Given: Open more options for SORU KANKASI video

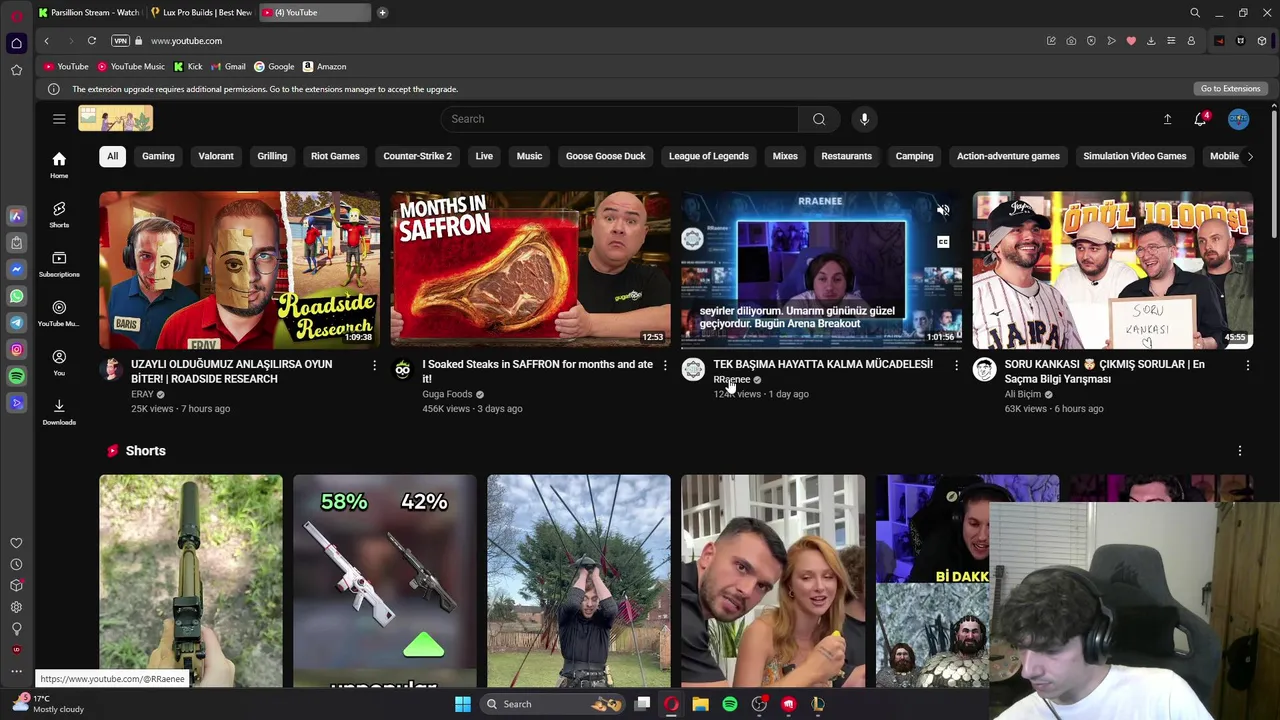Looking at the screenshot, I should pos(1247,366).
